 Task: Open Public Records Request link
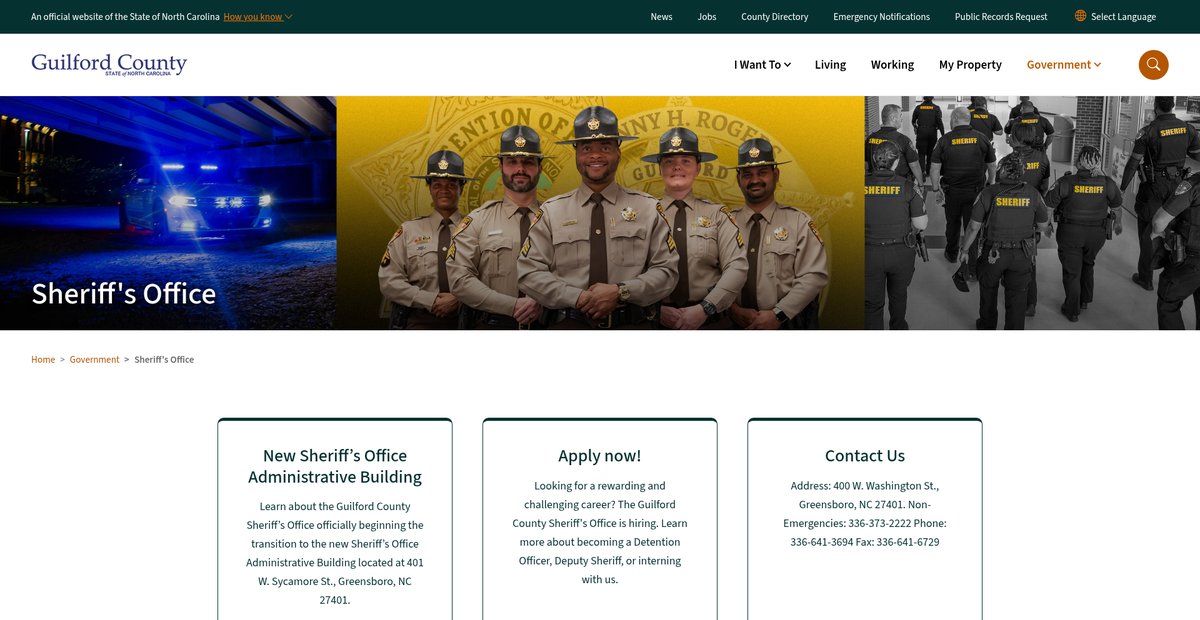[x=1001, y=17]
